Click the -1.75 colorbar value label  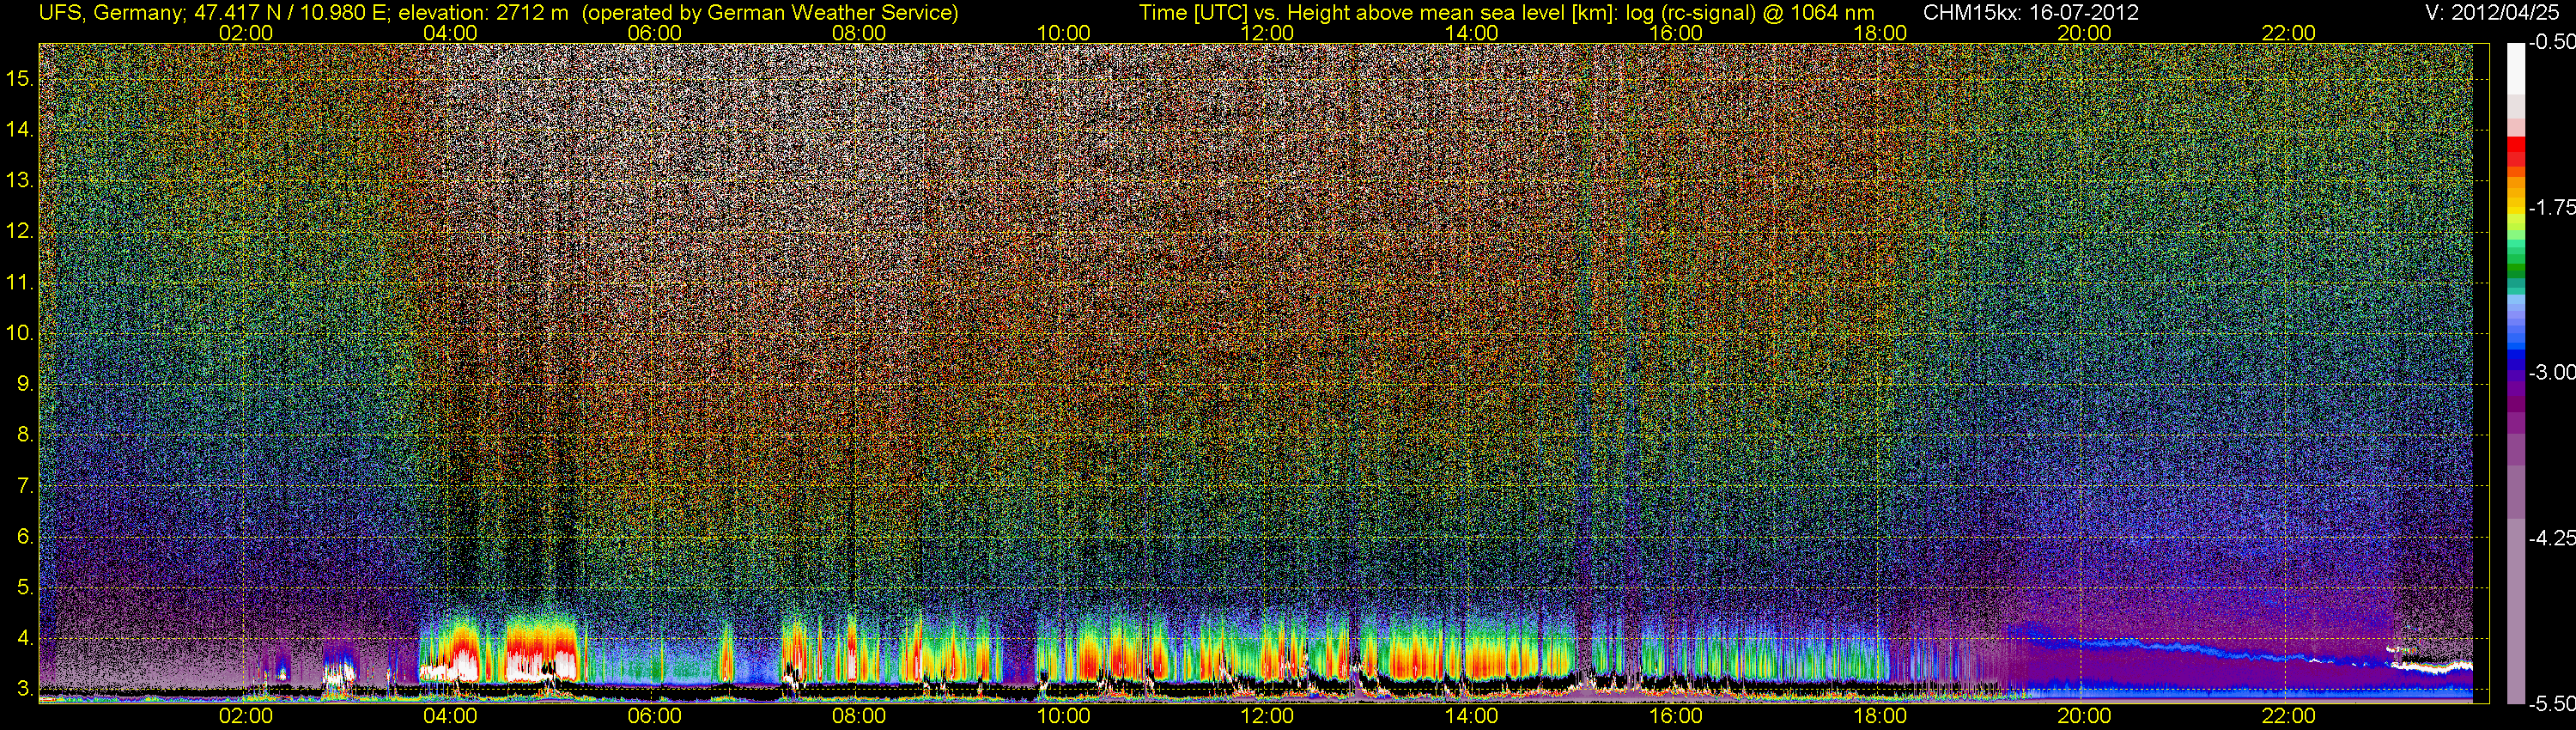(x=2551, y=208)
